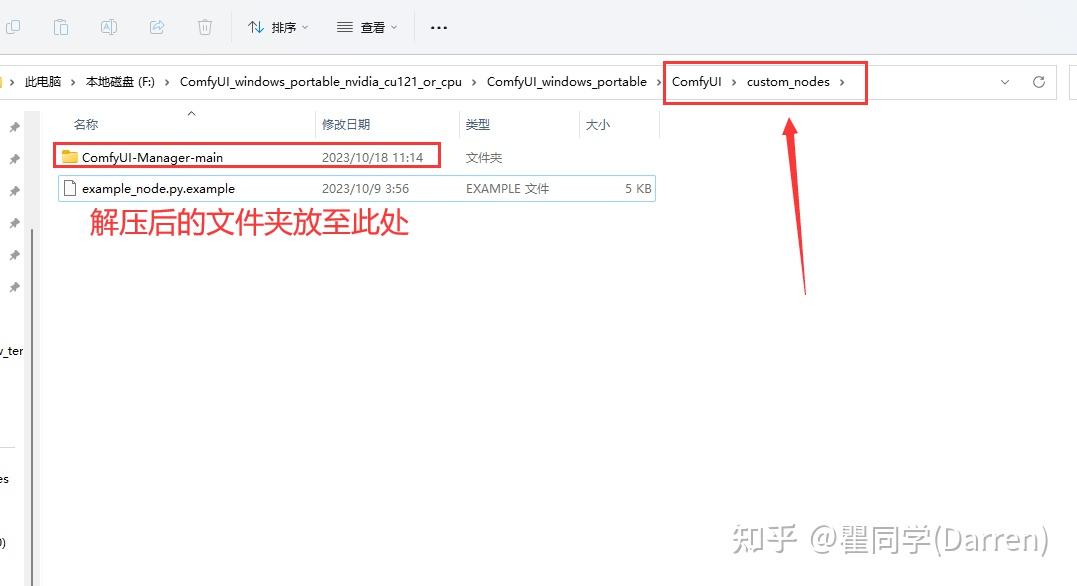The height and width of the screenshot is (586, 1077).
Task: Click a pinned item in the sidebar
Action: point(14,128)
